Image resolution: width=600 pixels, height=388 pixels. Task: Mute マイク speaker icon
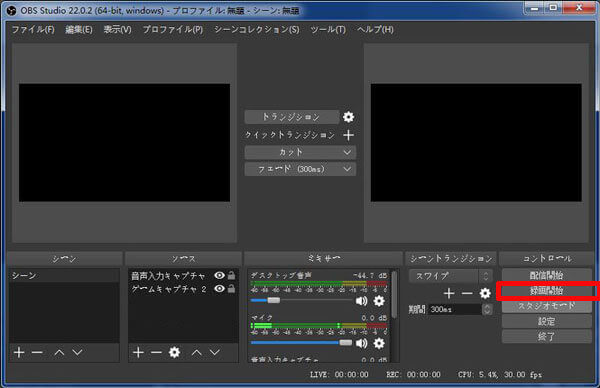pyautogui.click(x=361, y=343)
